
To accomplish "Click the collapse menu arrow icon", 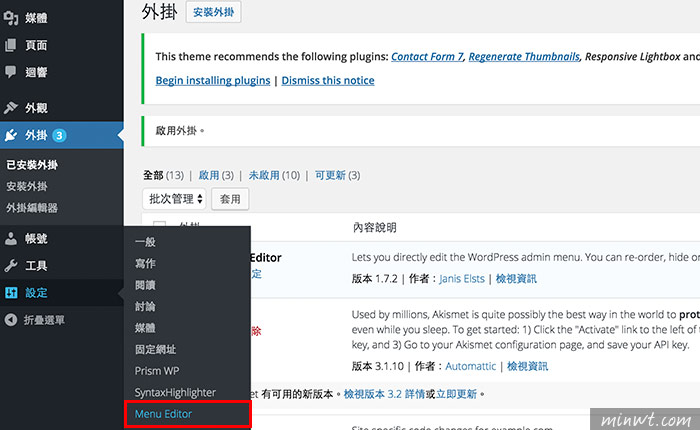I will pos(11,320).
